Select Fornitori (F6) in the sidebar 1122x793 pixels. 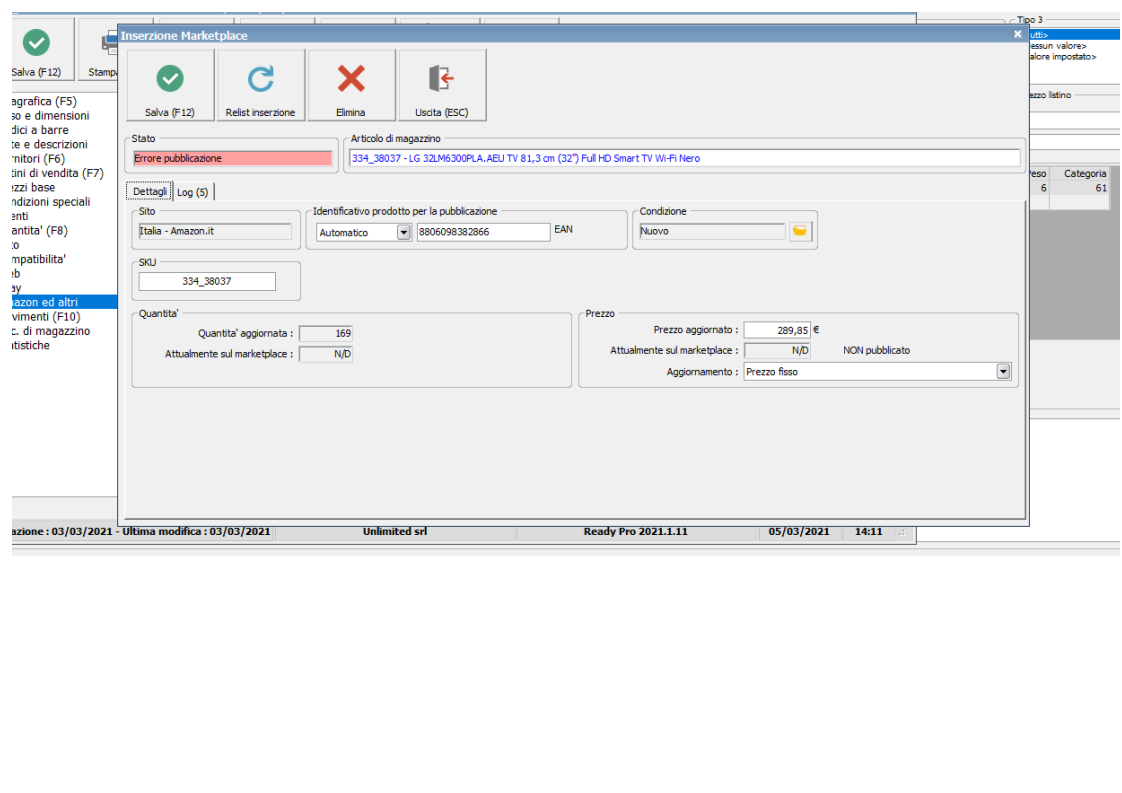(x=38, y=159)
